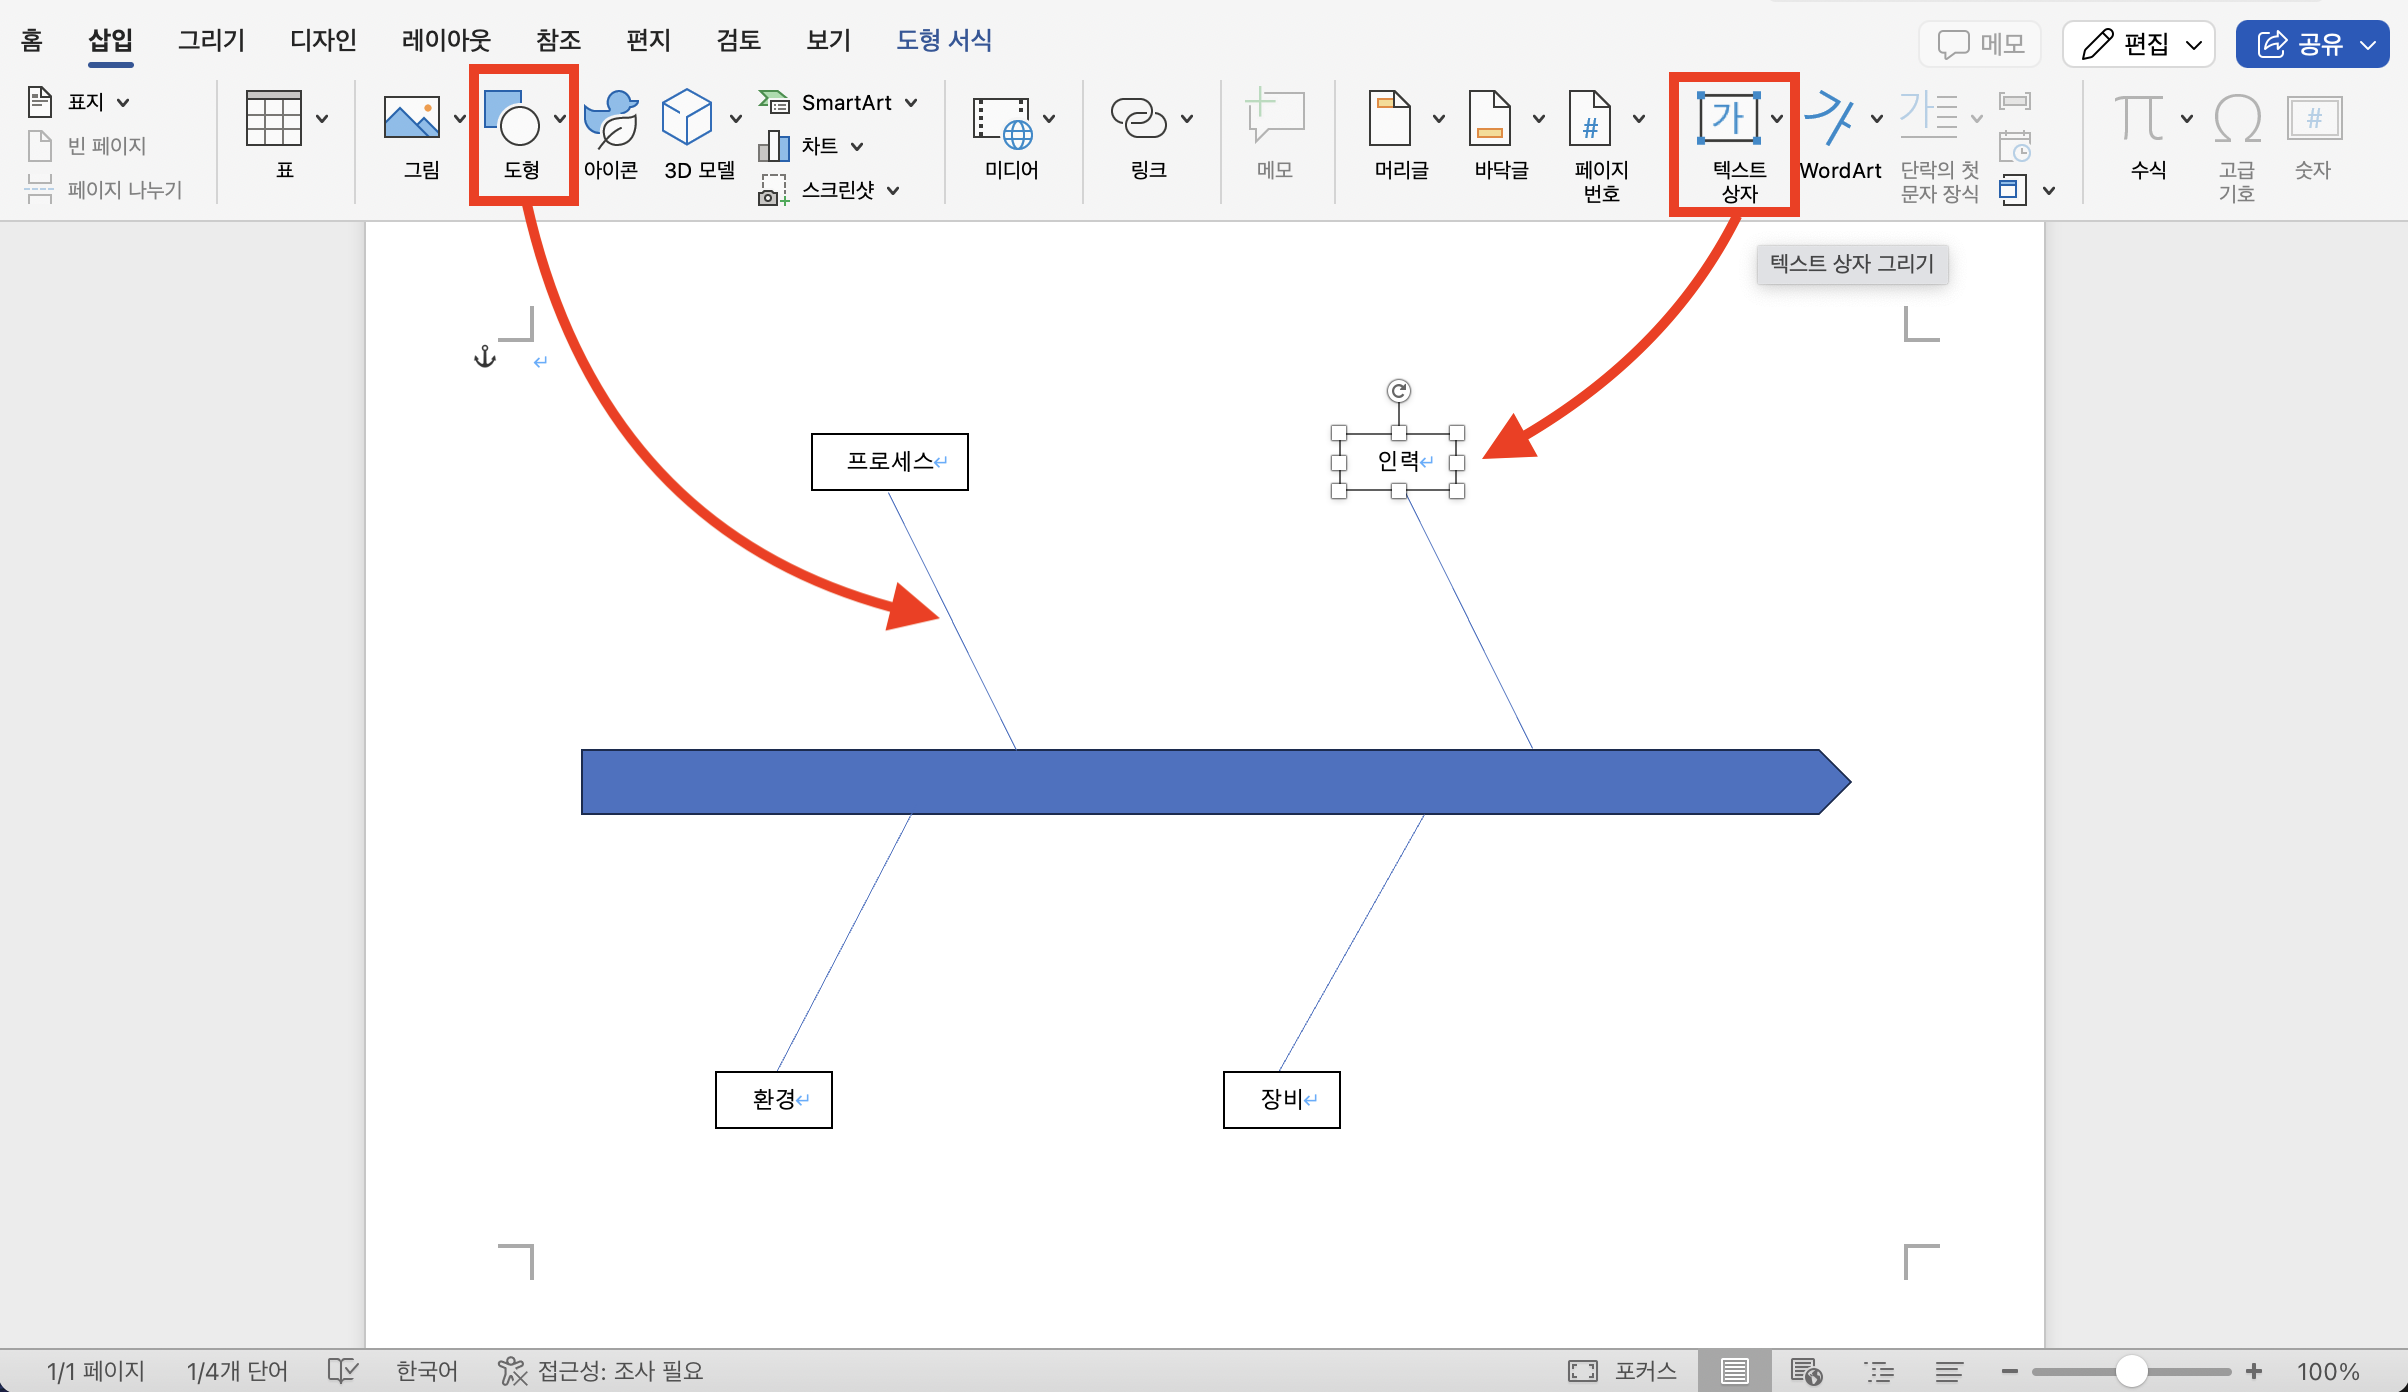The height and width of the screenshot is (1392, 2408).
Task: Expand the WordArt dropdown arrow
Action: pos(1877,118)
